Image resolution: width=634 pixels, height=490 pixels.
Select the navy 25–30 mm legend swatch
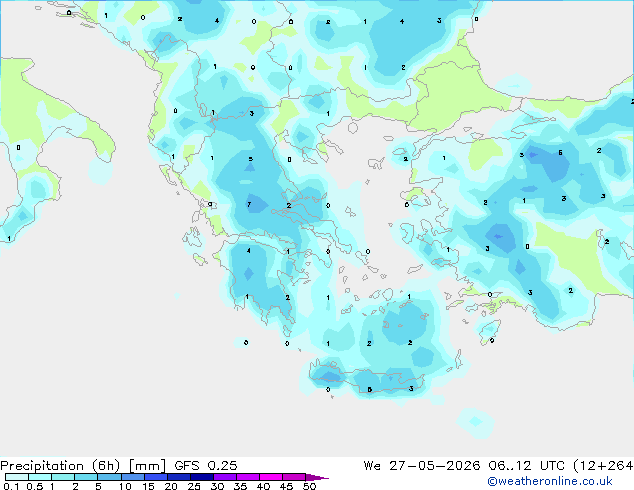tap(202, 477)
